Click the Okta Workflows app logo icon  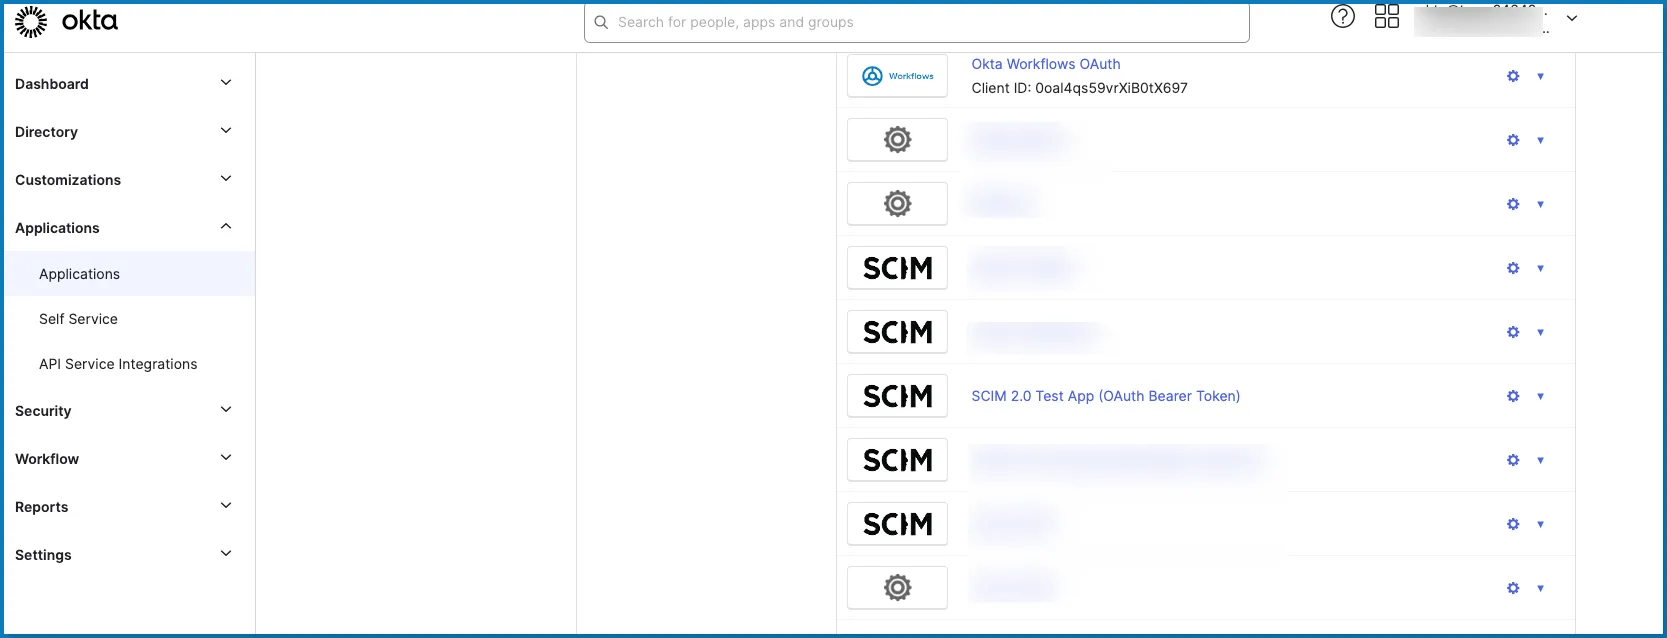[x=897, y=76]
